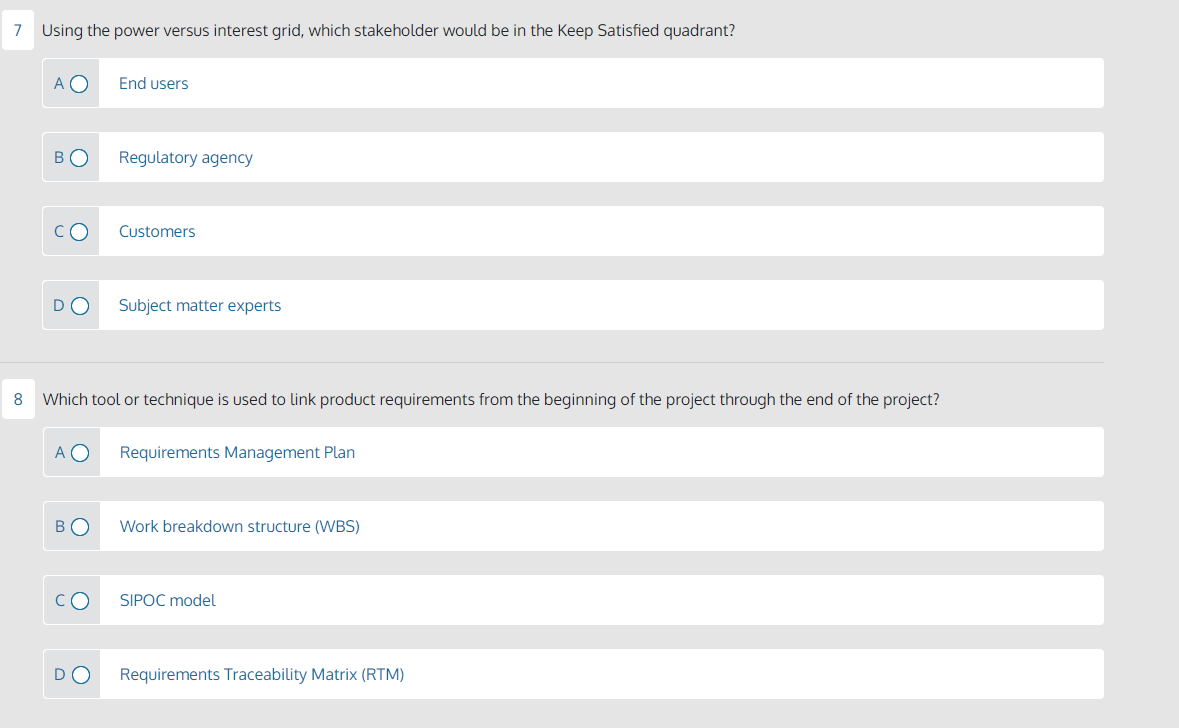
Task: Select radio button C for SIPOC model
Action: [x=79, y=600]
